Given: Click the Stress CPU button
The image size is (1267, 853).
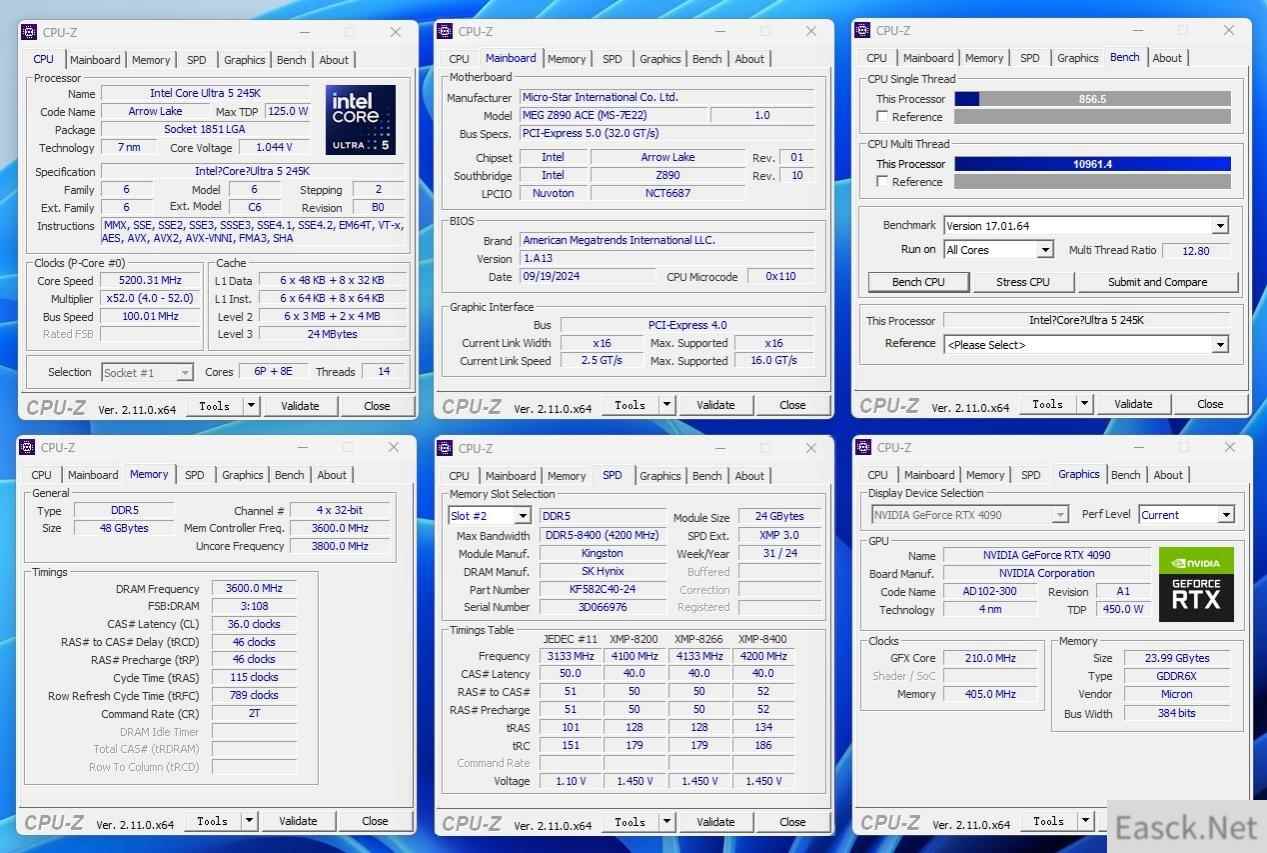Looking at the screenshot, I should pyautogui.click(x=1022, y=282).
